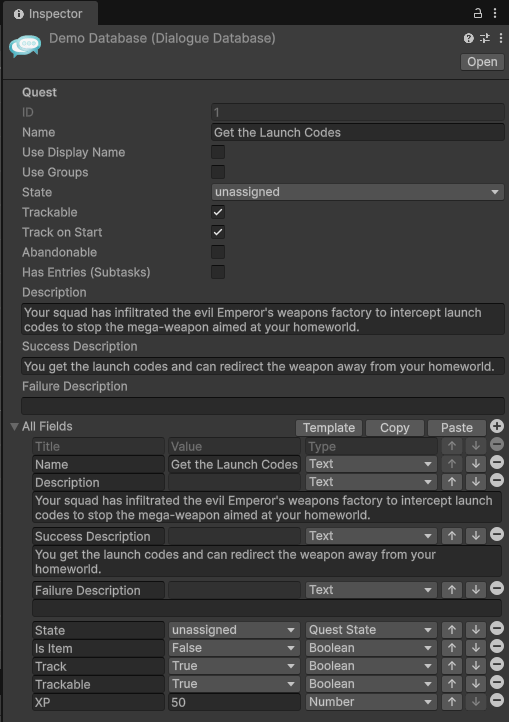509x722 pixels.
Task: Lock the Inspector with the padlock icon
Action: point(478,13)
